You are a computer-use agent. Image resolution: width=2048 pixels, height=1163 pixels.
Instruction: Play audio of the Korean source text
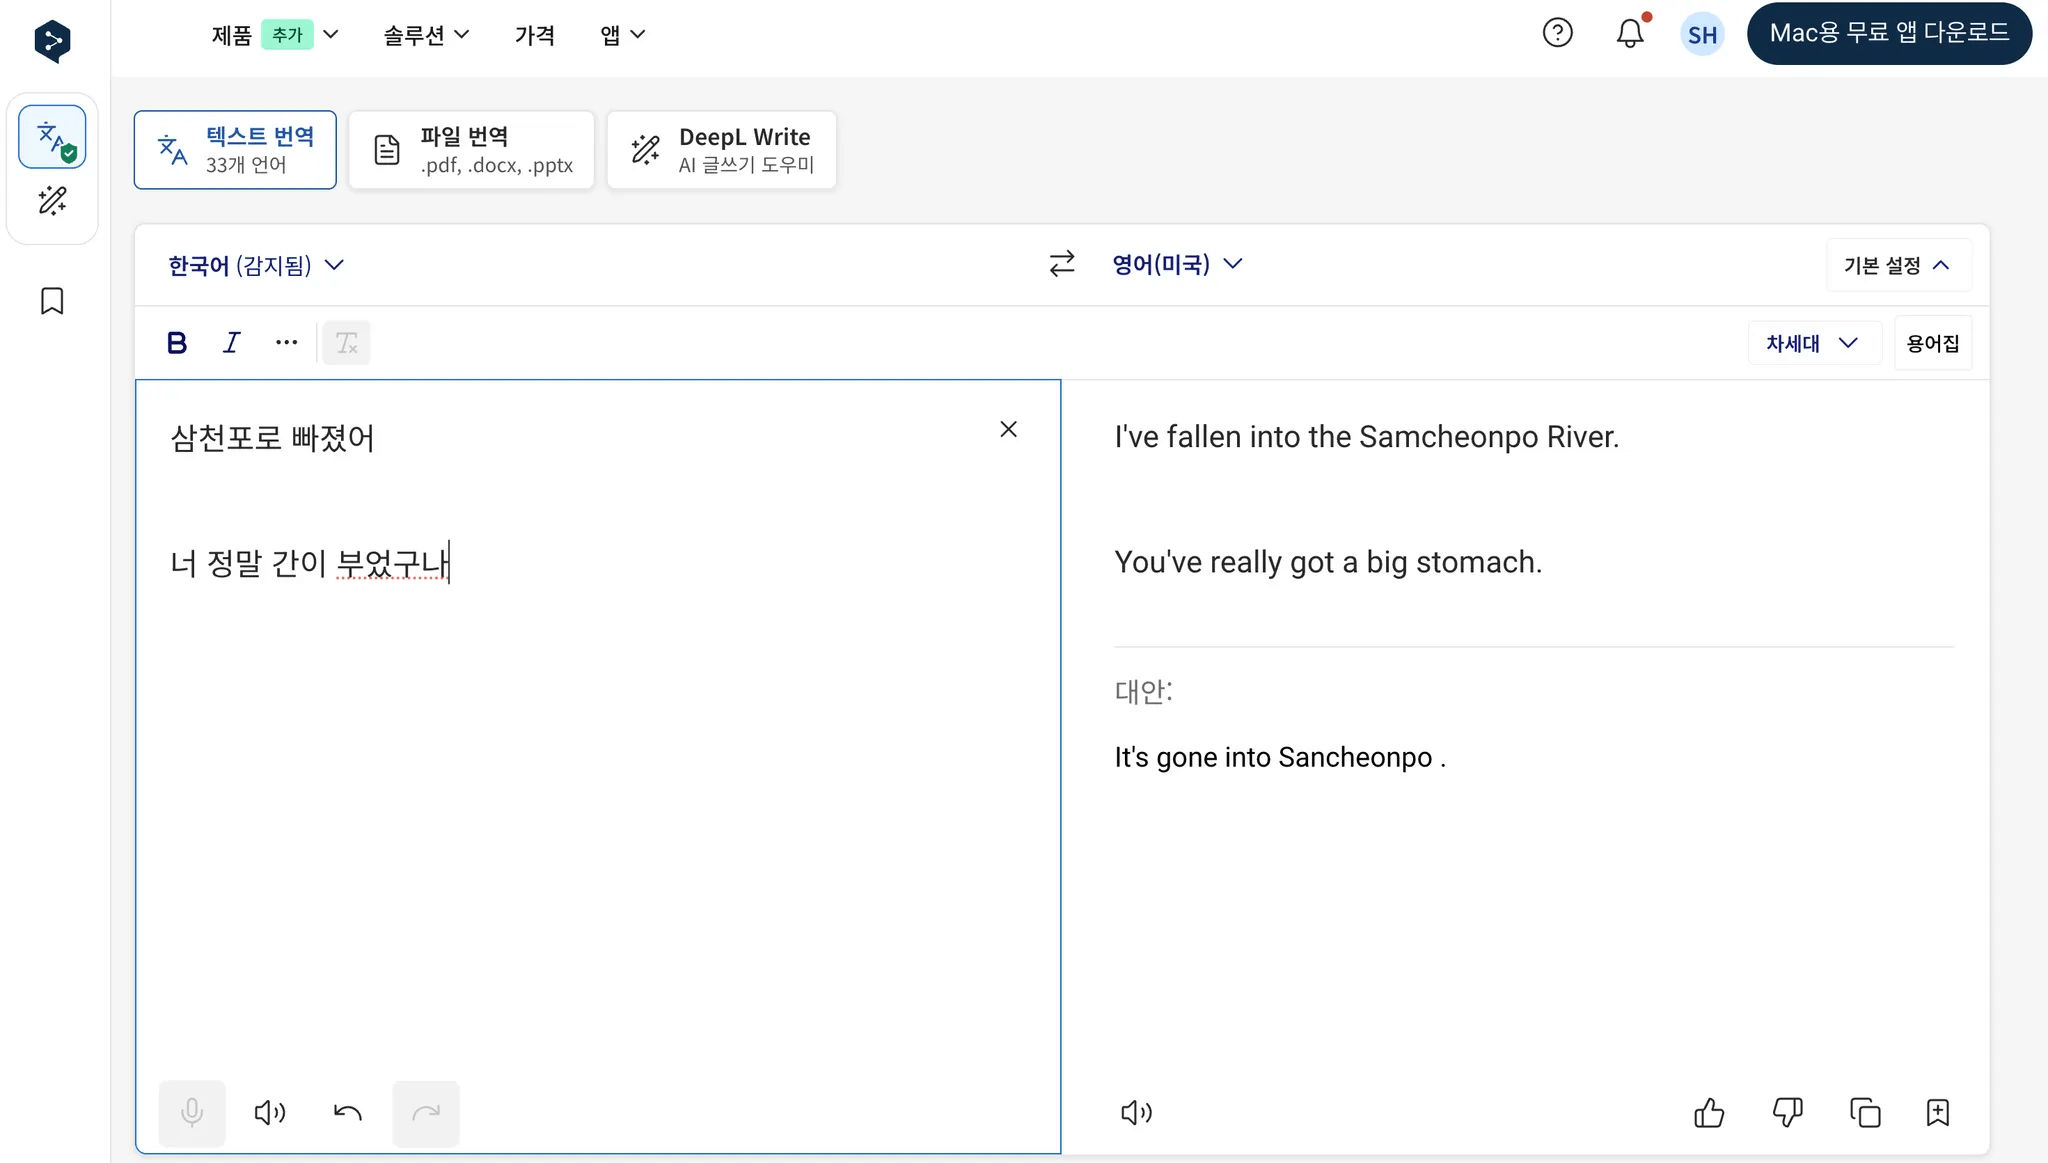[x=269, y=1112]
